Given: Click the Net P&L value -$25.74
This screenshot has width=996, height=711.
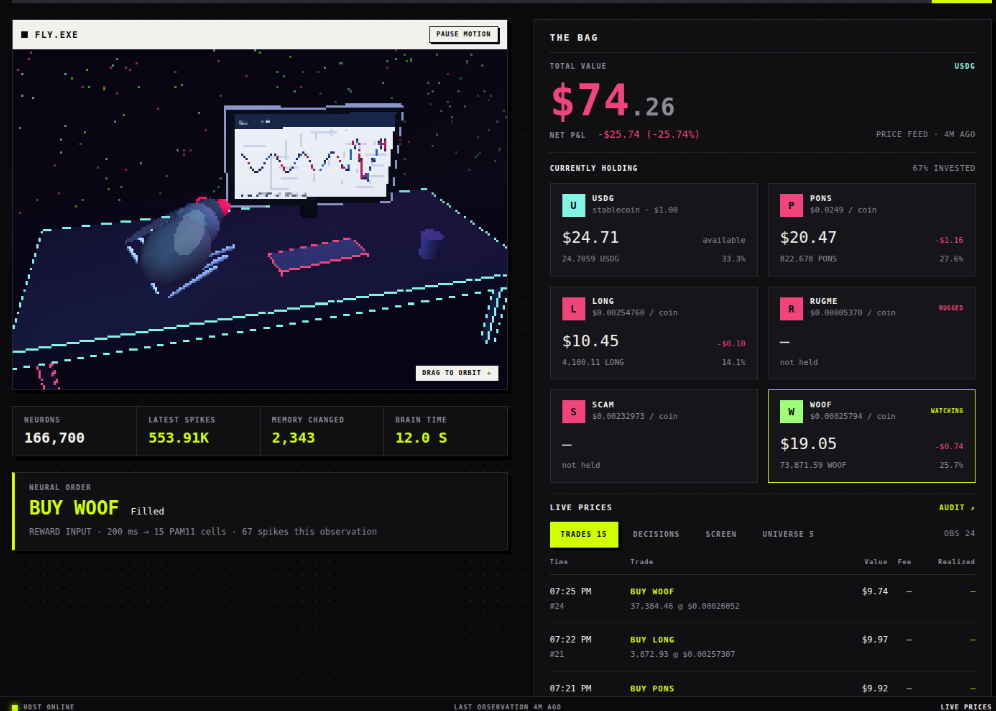Looking at the screenshot, I should pos(649,135).
